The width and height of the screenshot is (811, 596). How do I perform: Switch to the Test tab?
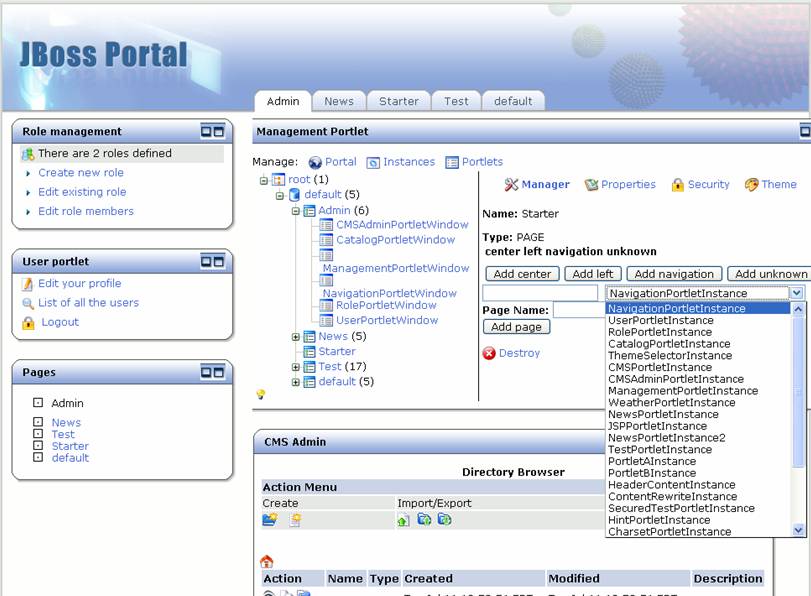tap(456, 101)
